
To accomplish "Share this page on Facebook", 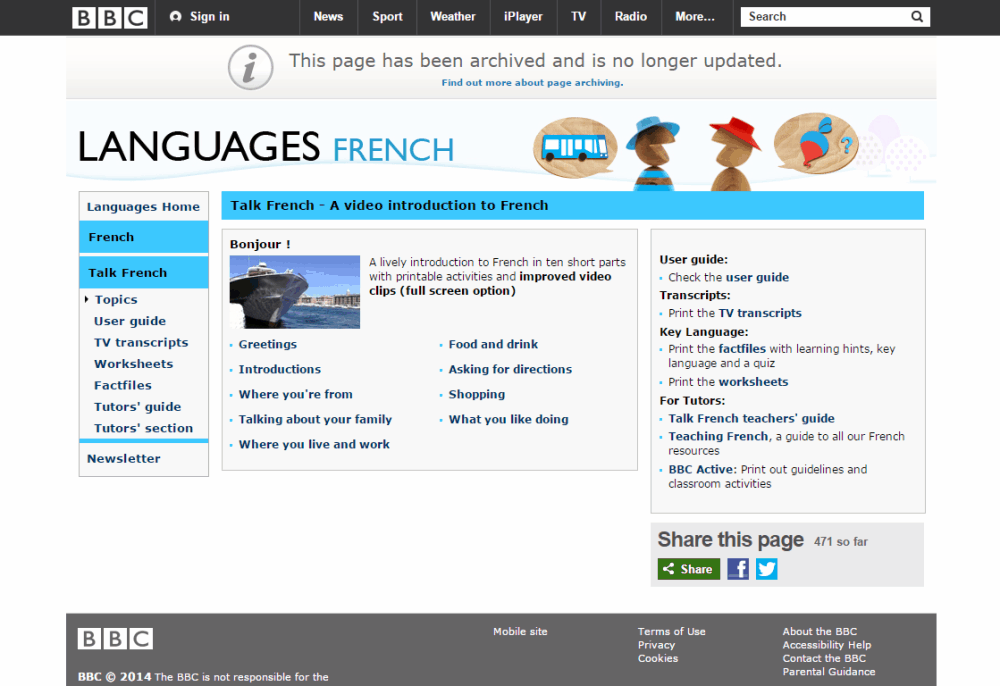I will [738, 569].
